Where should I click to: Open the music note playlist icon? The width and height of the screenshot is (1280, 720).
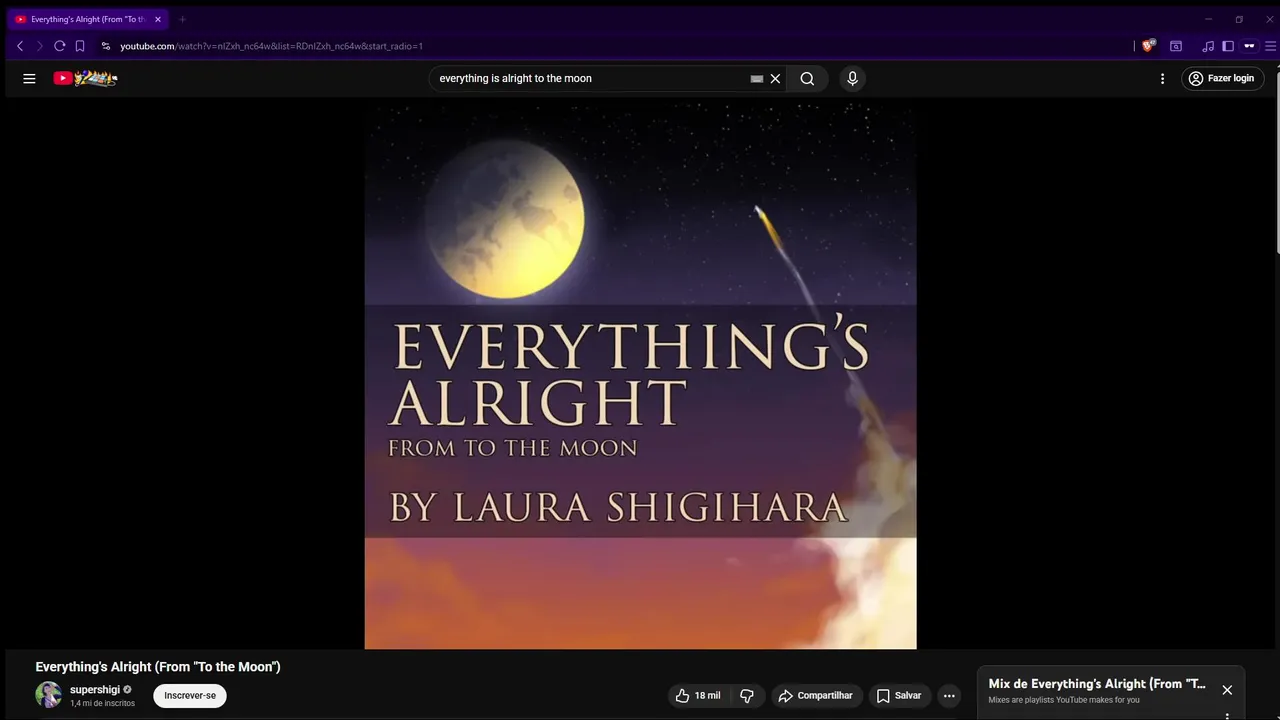pyautogui.click(x=1208, y=46)
